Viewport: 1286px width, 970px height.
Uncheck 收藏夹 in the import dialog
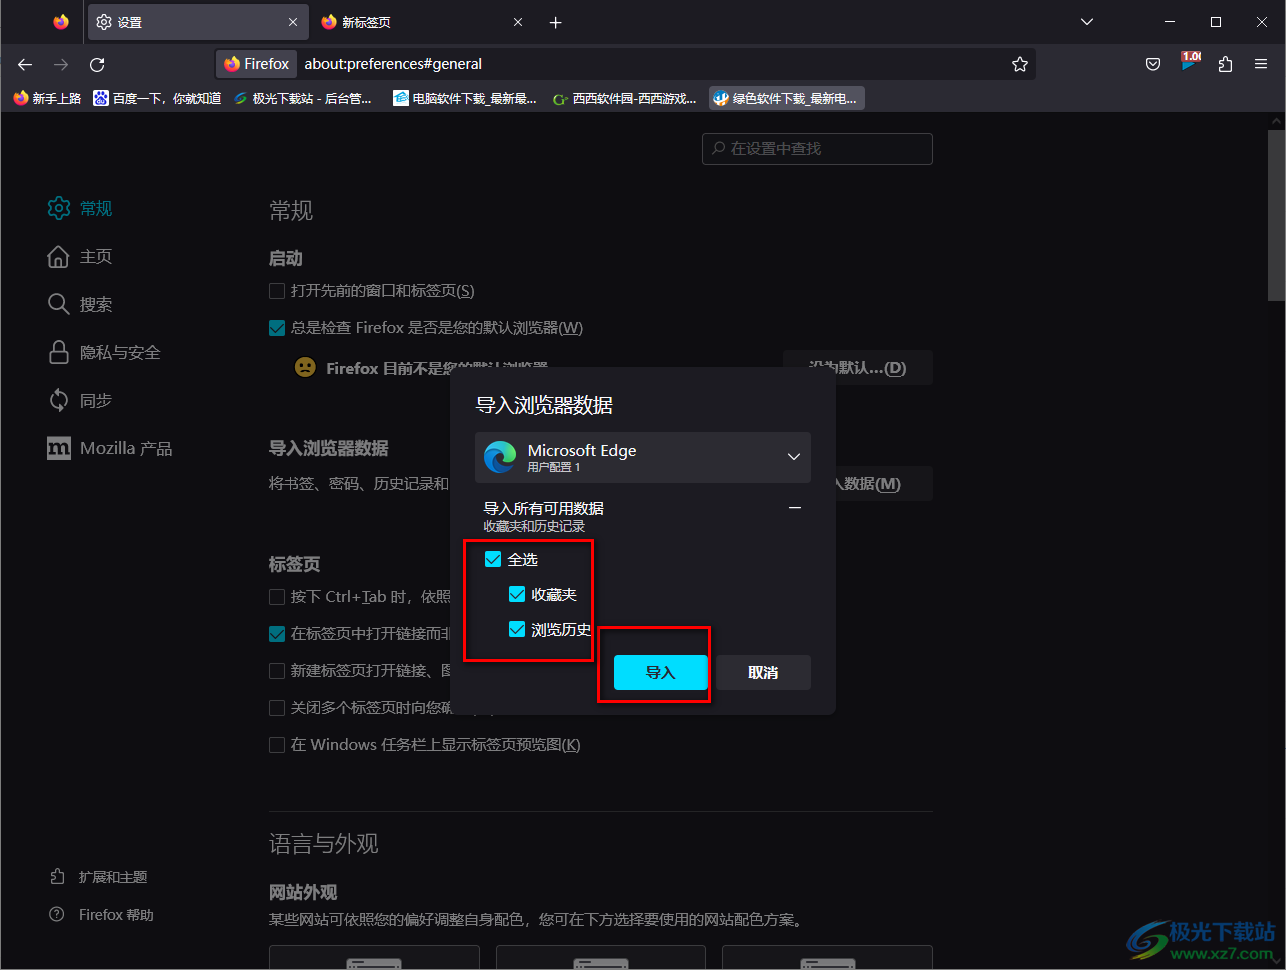click(x=517, y=594)
